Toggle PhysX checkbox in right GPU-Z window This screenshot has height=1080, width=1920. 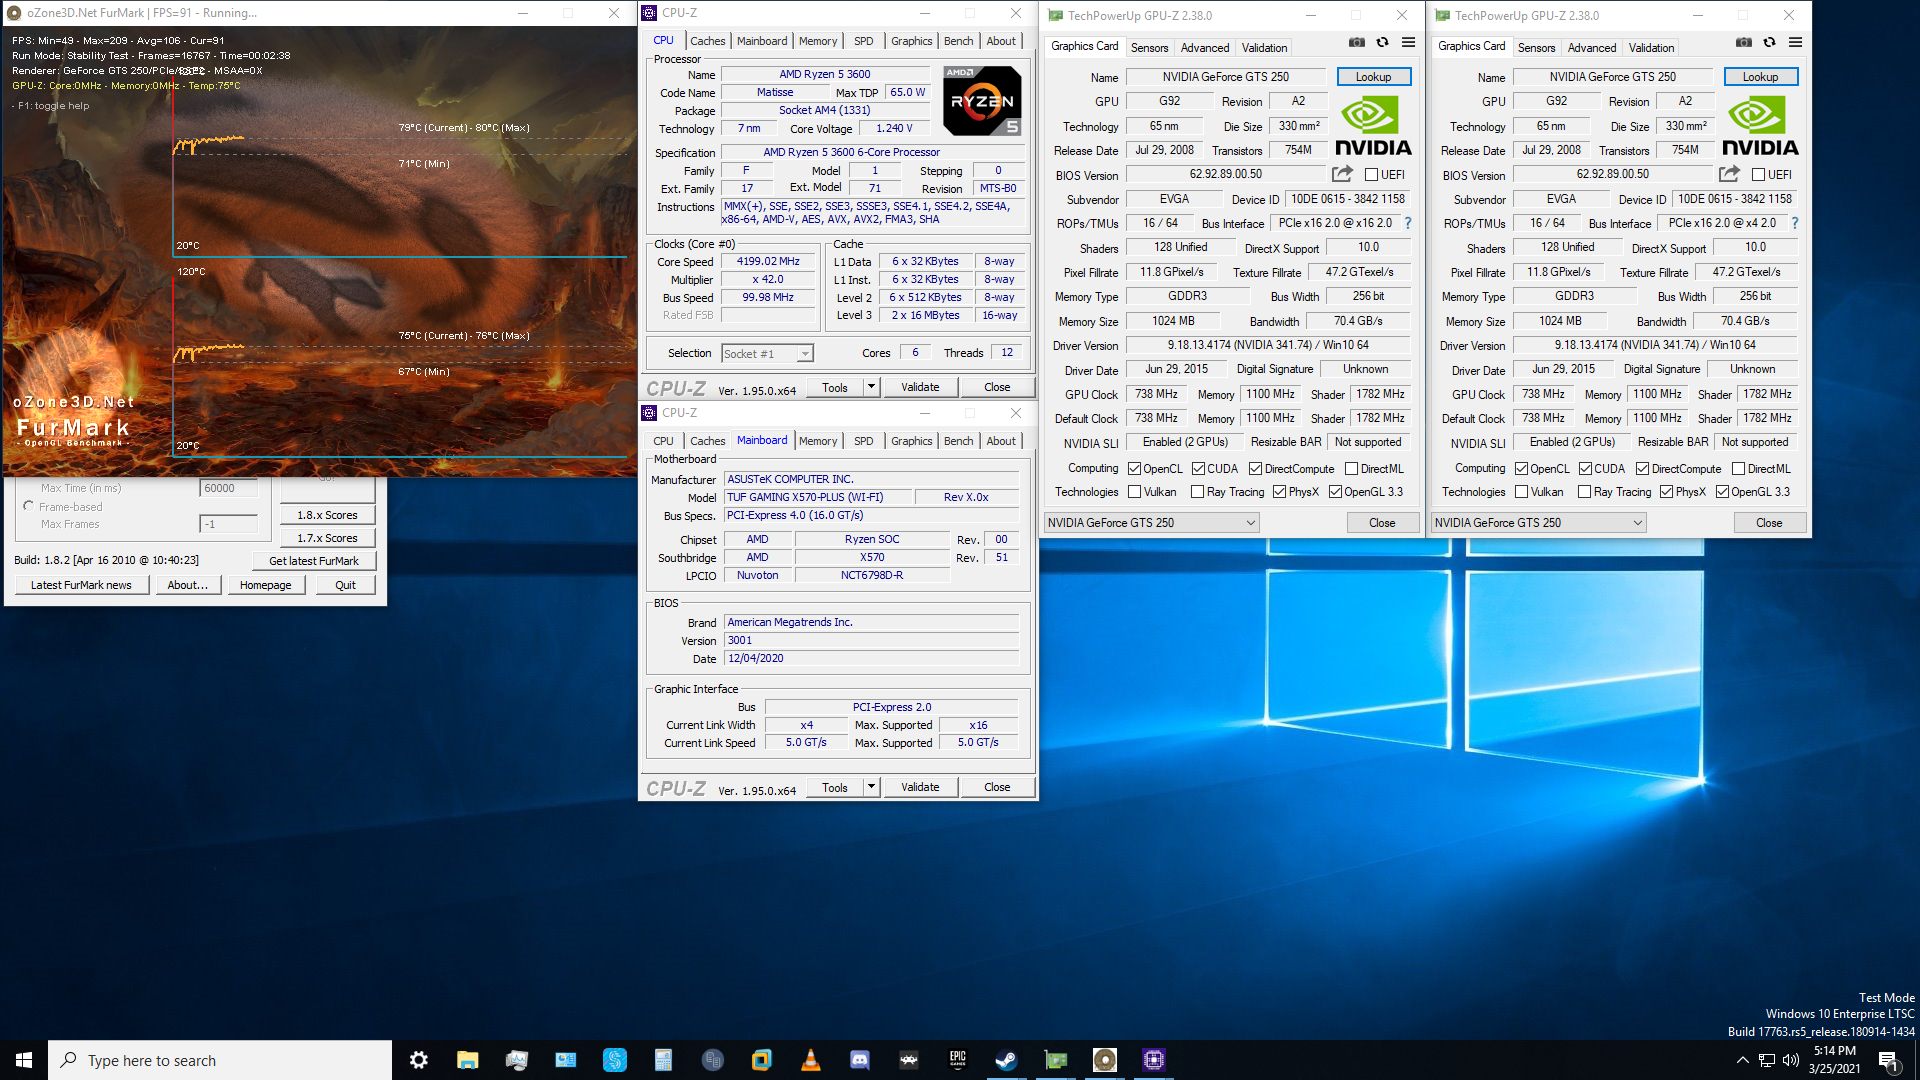point(1667,492)
